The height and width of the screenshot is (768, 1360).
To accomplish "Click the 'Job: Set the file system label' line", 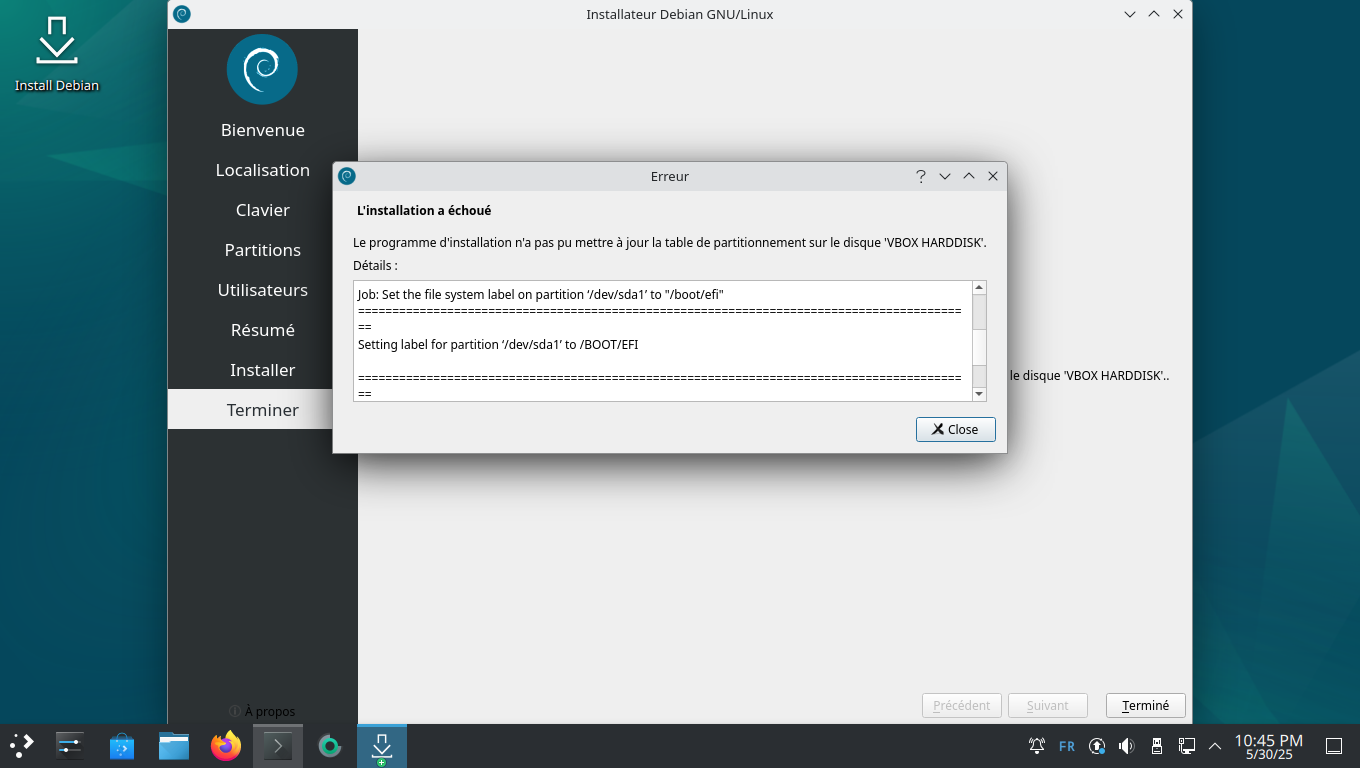I will pos(540,295).
